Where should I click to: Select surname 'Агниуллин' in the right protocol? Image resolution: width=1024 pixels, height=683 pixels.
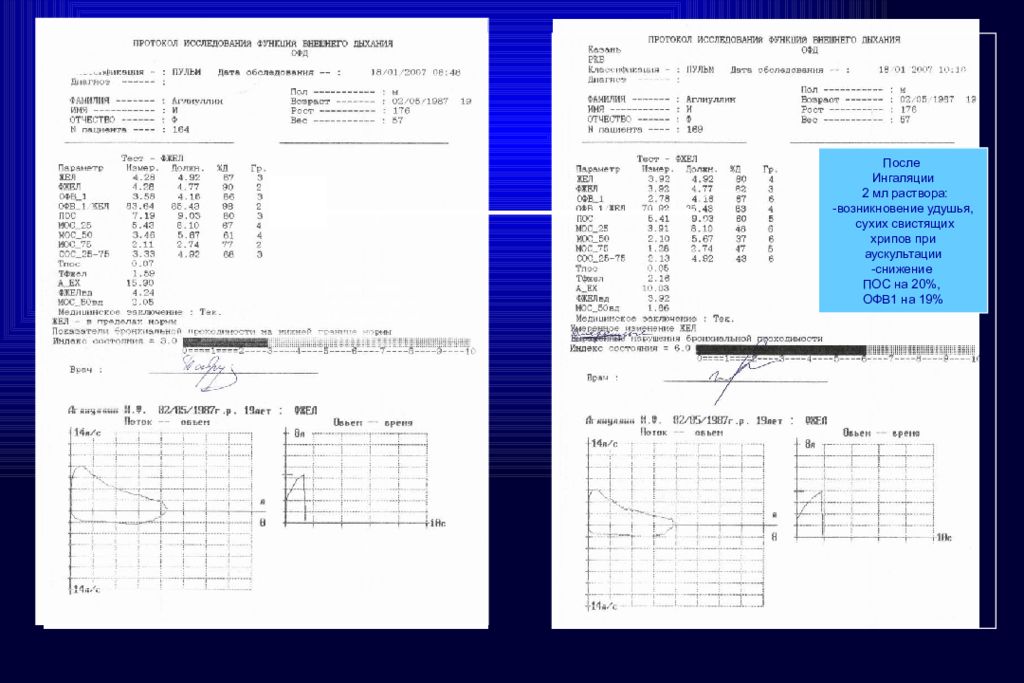(x=711, y=100)
